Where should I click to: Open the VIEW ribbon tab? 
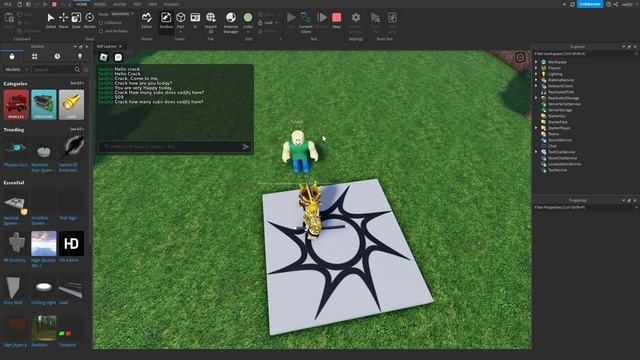[153, 4]
